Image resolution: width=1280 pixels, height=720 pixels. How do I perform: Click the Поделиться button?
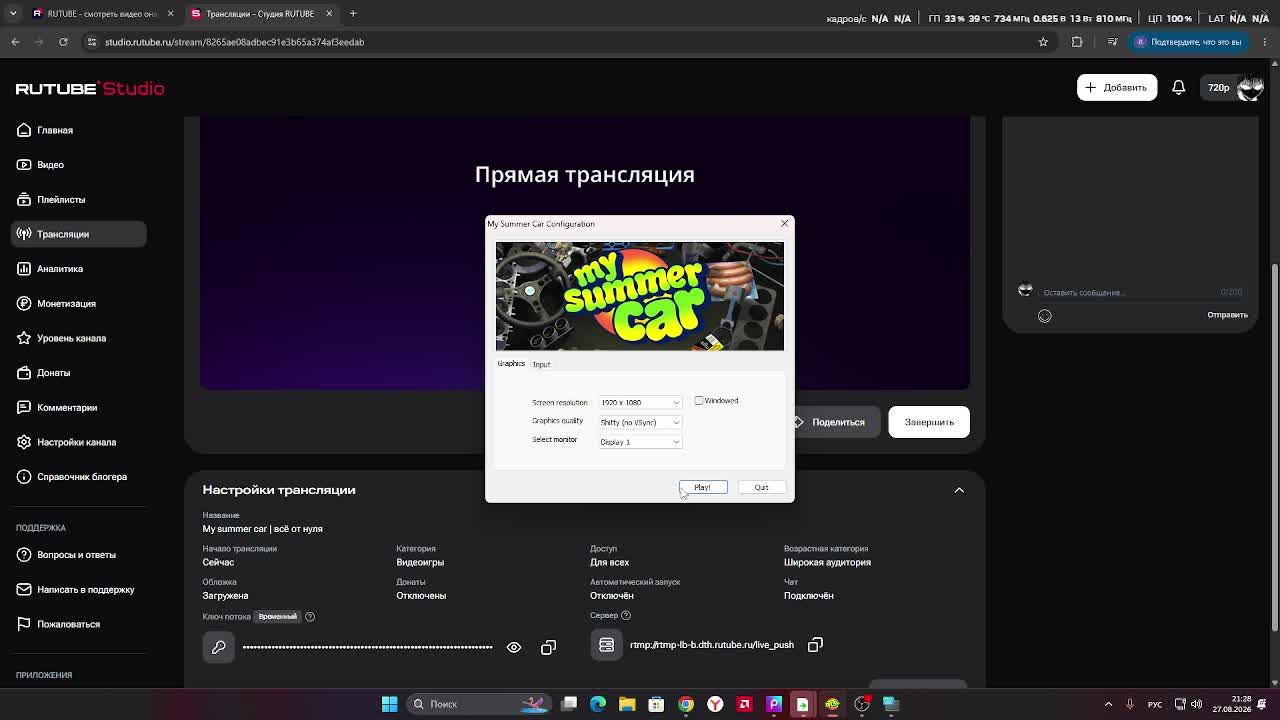[x=830, y=422]
